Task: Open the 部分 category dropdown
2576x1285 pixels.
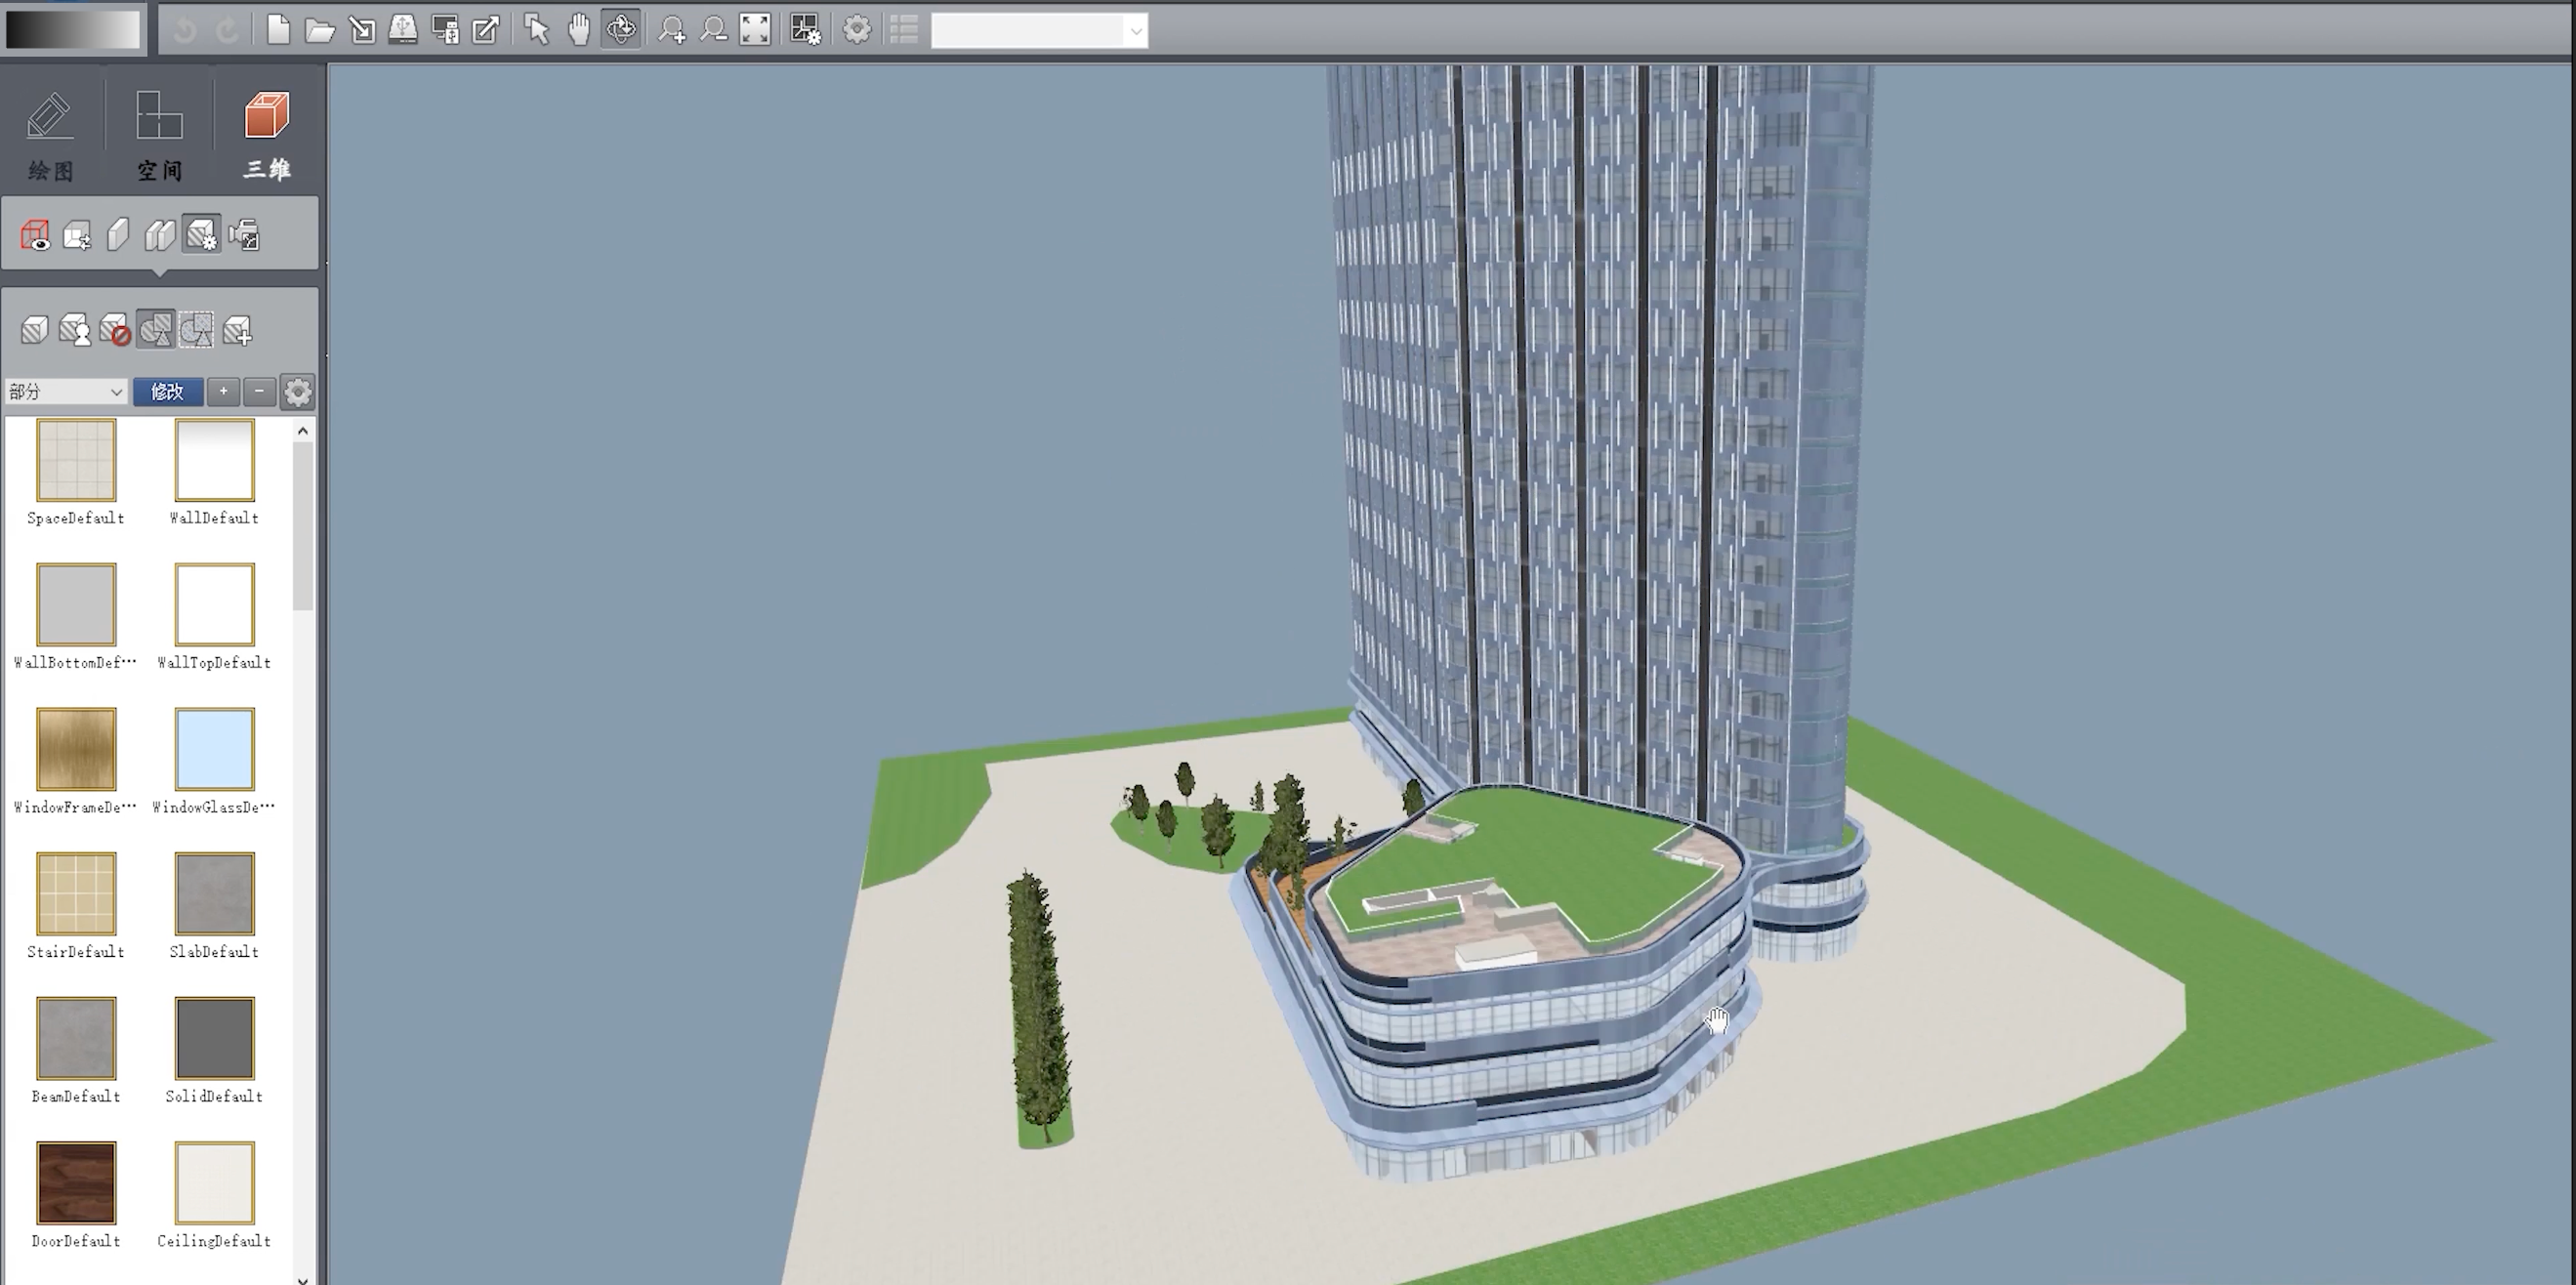Action: click(x=65, y=392)
